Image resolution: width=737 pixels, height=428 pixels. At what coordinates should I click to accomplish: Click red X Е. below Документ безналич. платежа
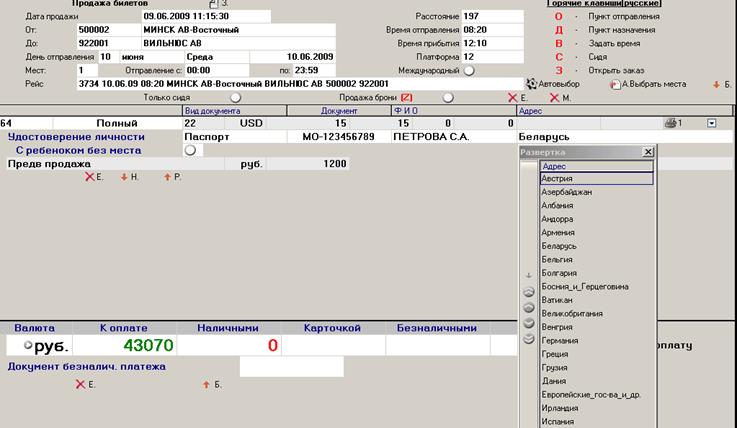pos(80,384)
